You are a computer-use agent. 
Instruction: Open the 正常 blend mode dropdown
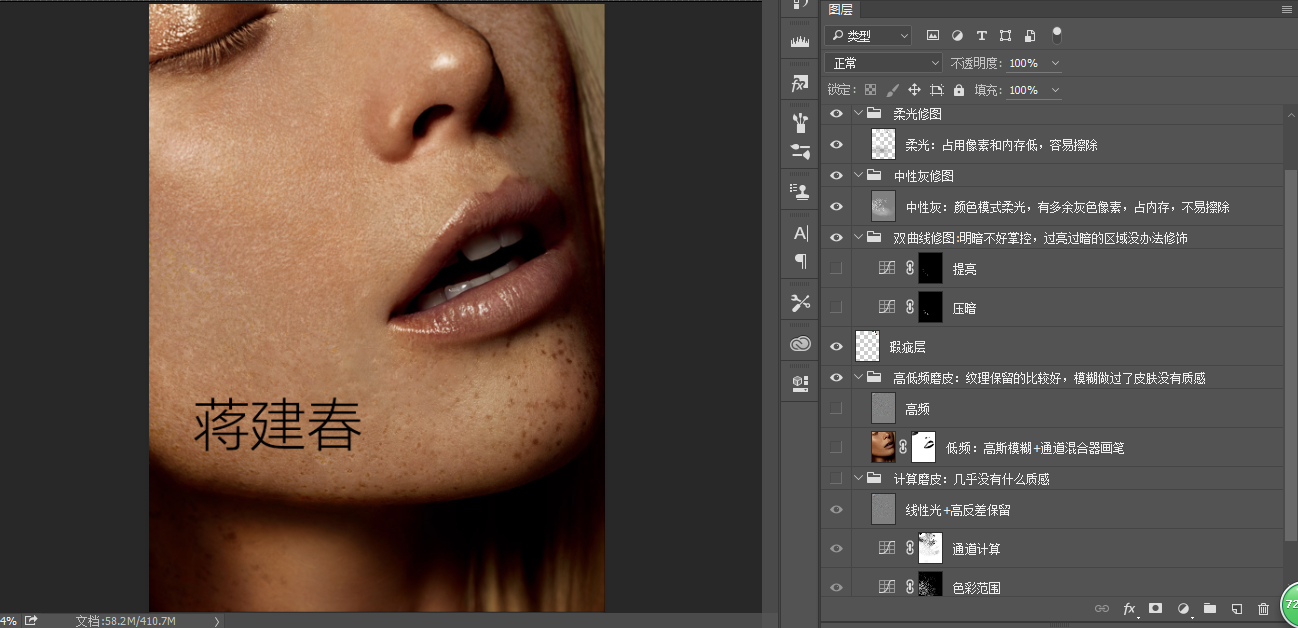[886, 63]
